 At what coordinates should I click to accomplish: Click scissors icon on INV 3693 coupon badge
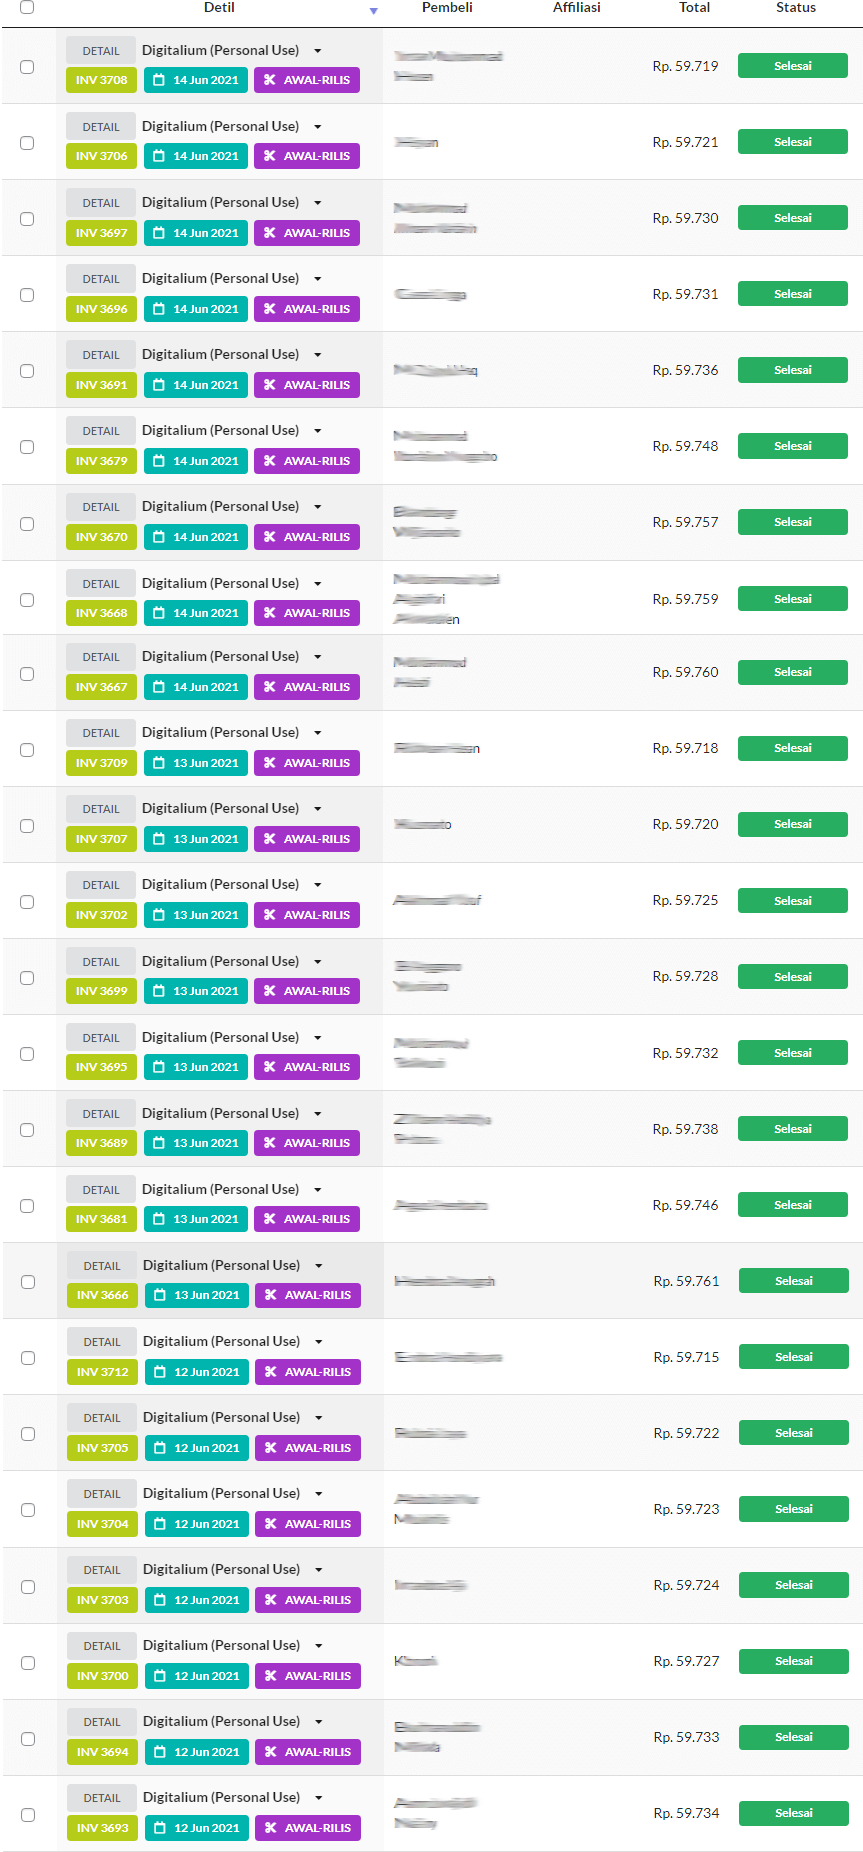click(x=271, y=1828)
